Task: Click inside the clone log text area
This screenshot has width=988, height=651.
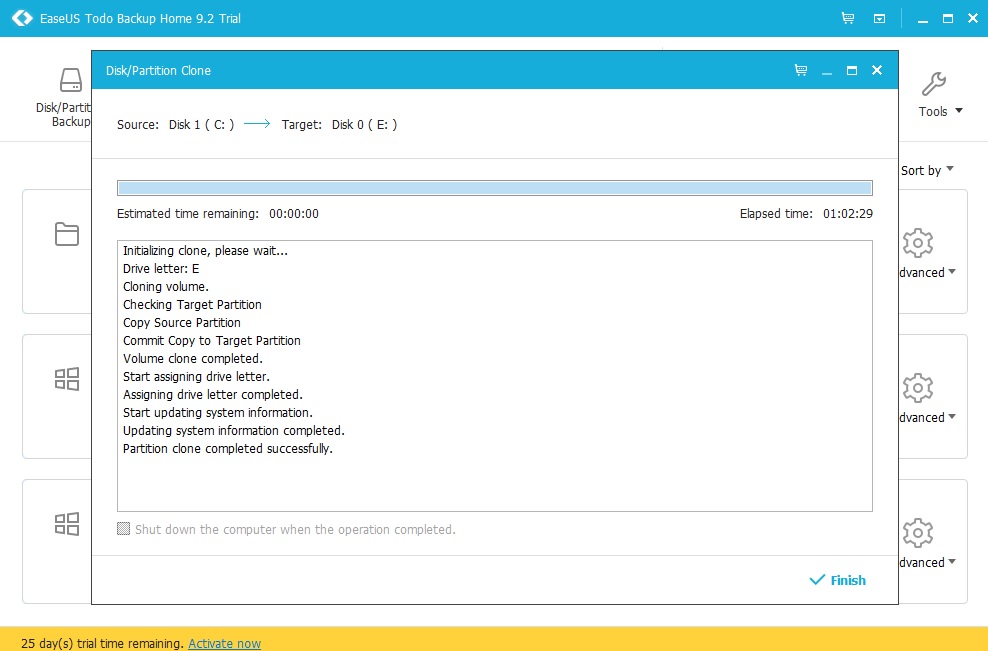Action: (x=495, y=376)
